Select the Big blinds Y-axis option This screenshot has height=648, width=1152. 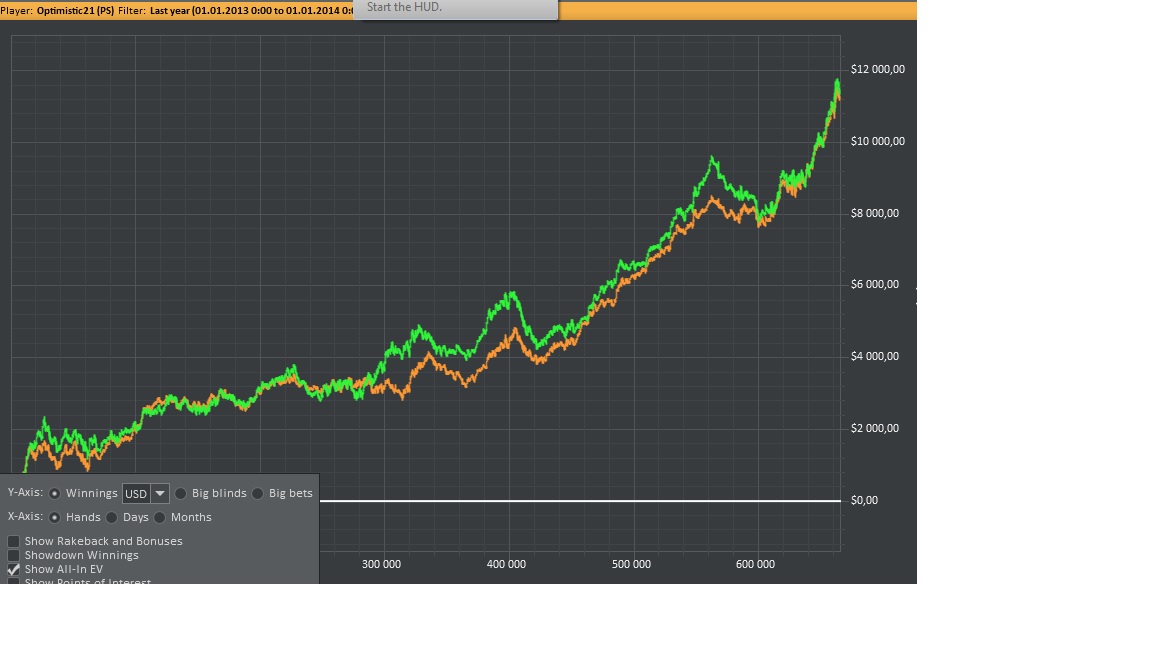tap(181, 494)
